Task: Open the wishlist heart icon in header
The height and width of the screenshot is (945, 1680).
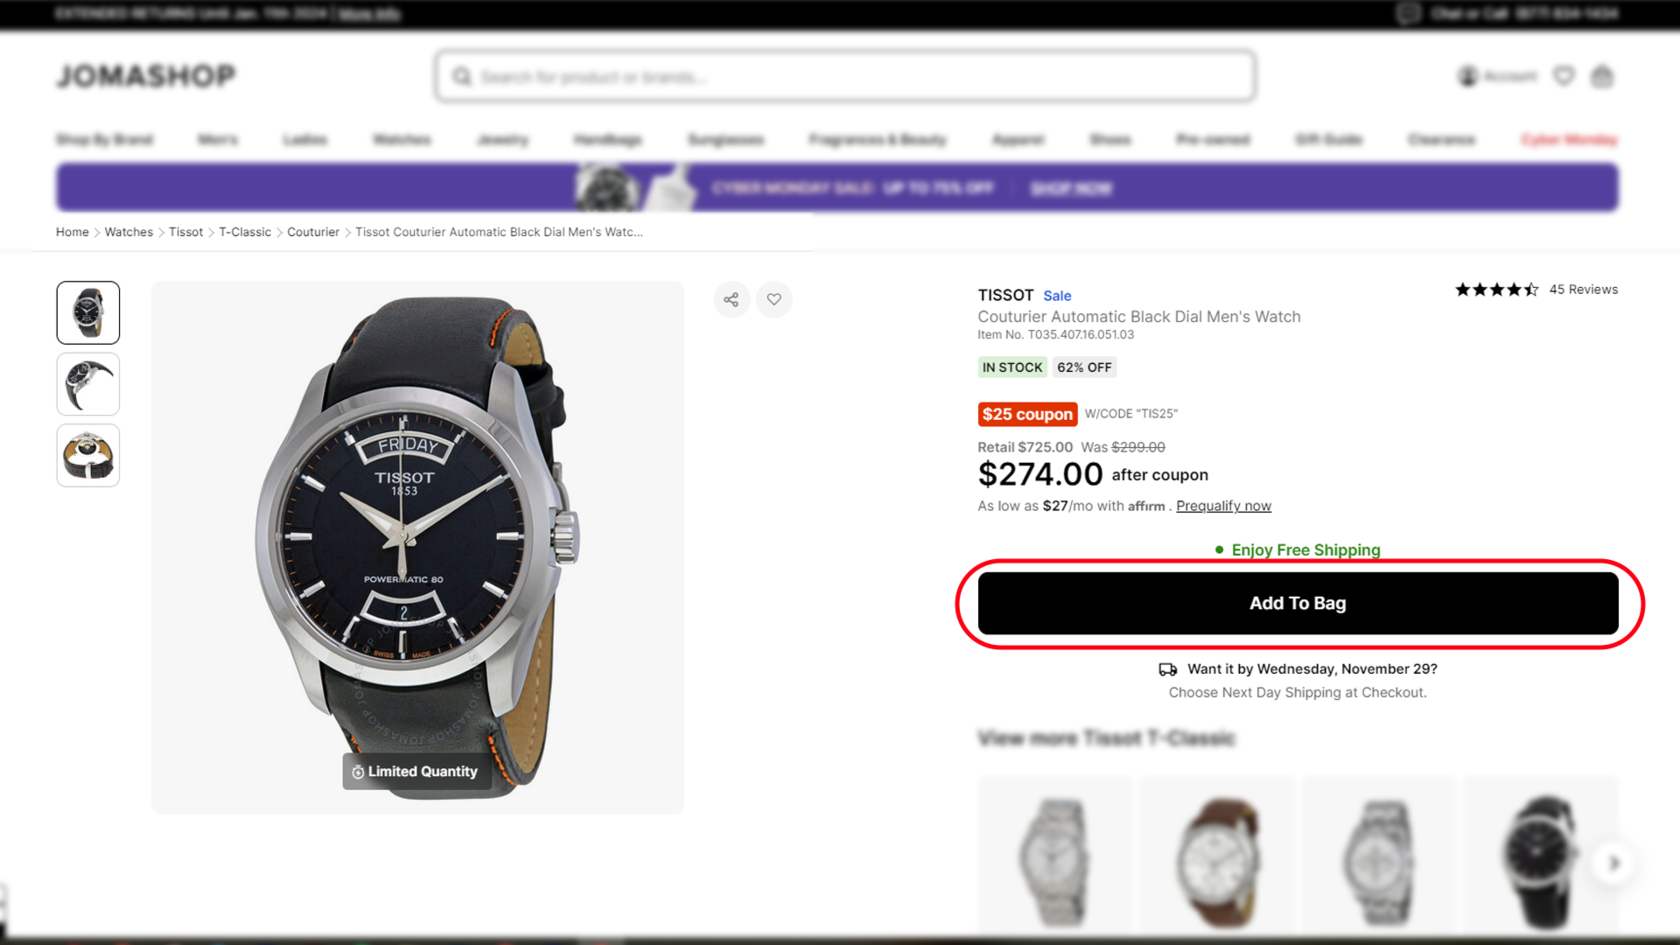Action: pyautogui.click(x=1564, y=76)
